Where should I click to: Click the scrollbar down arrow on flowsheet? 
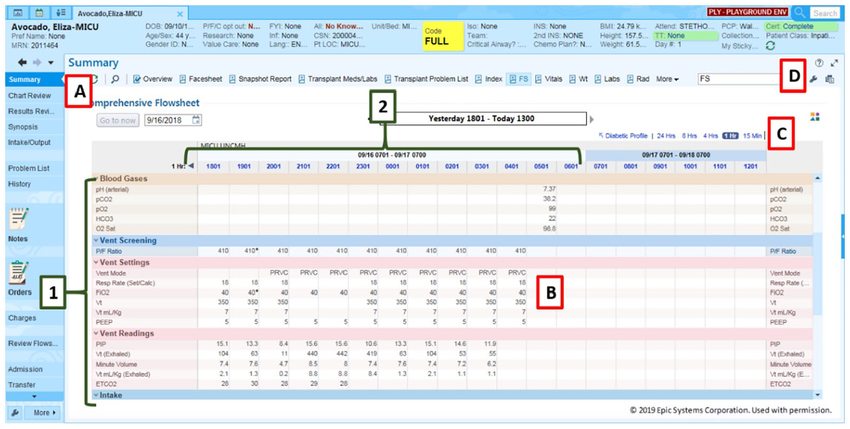817,395
